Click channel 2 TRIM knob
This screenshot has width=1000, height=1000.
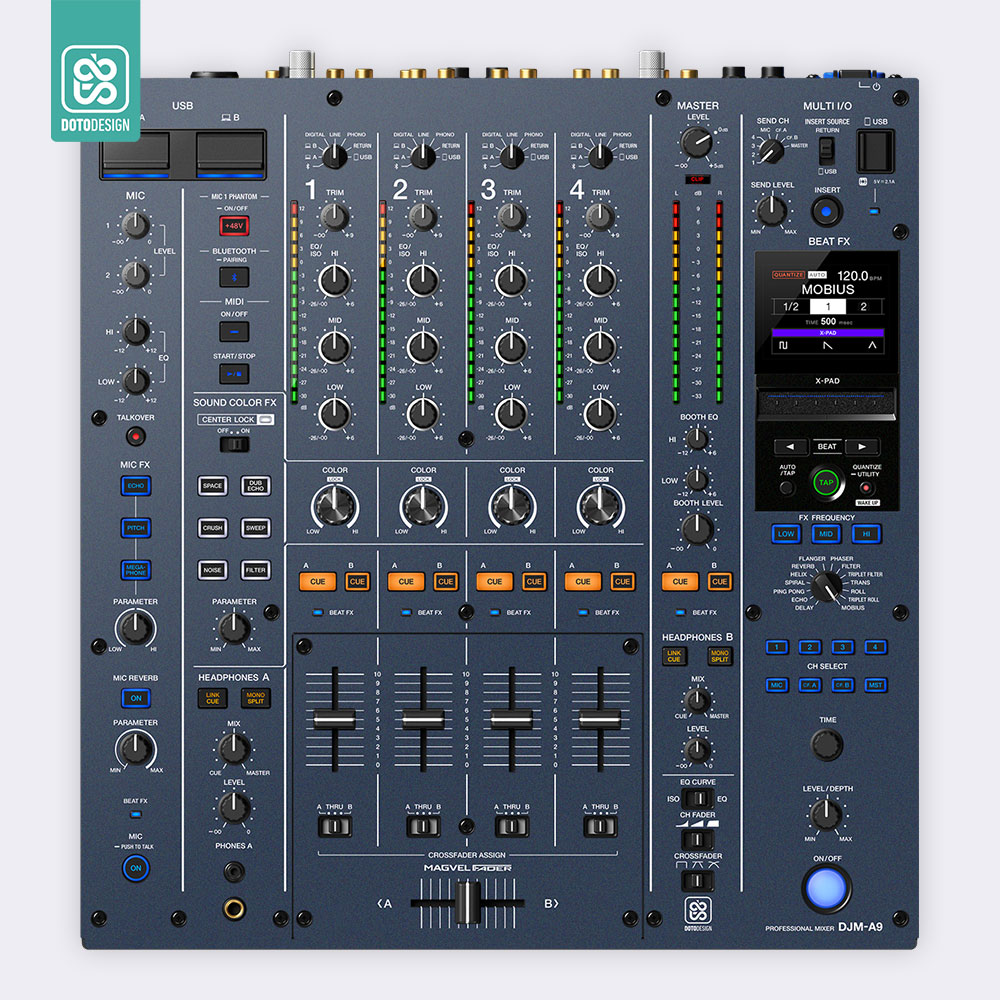click(x=423, y=217)
